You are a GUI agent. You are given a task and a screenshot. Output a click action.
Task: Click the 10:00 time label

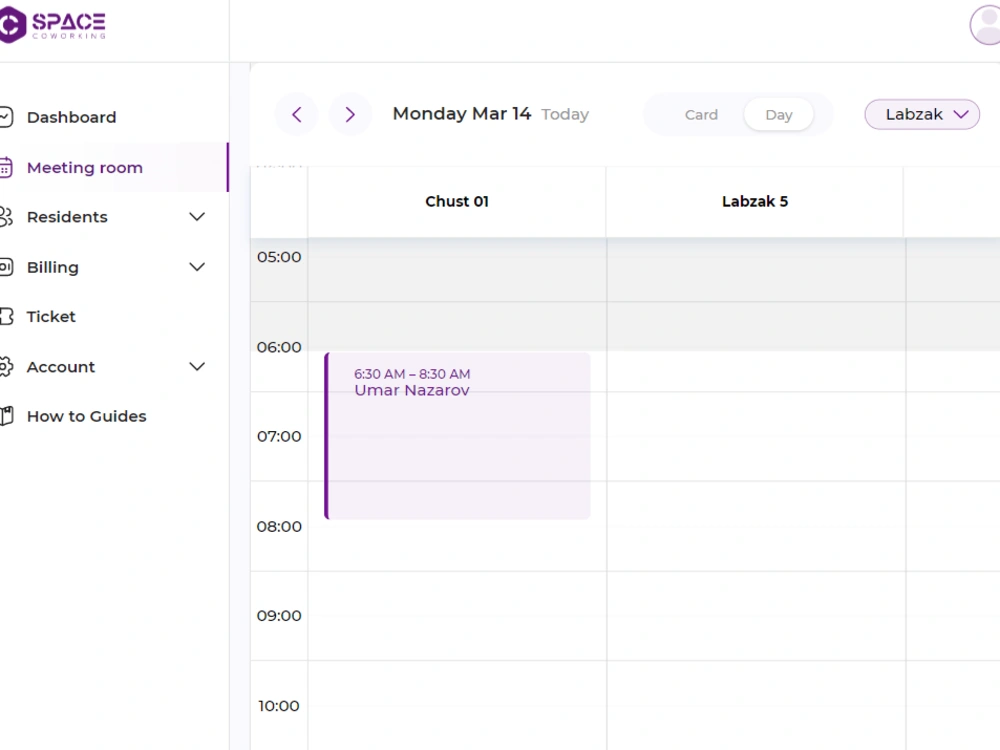click(x=278, y=706)
